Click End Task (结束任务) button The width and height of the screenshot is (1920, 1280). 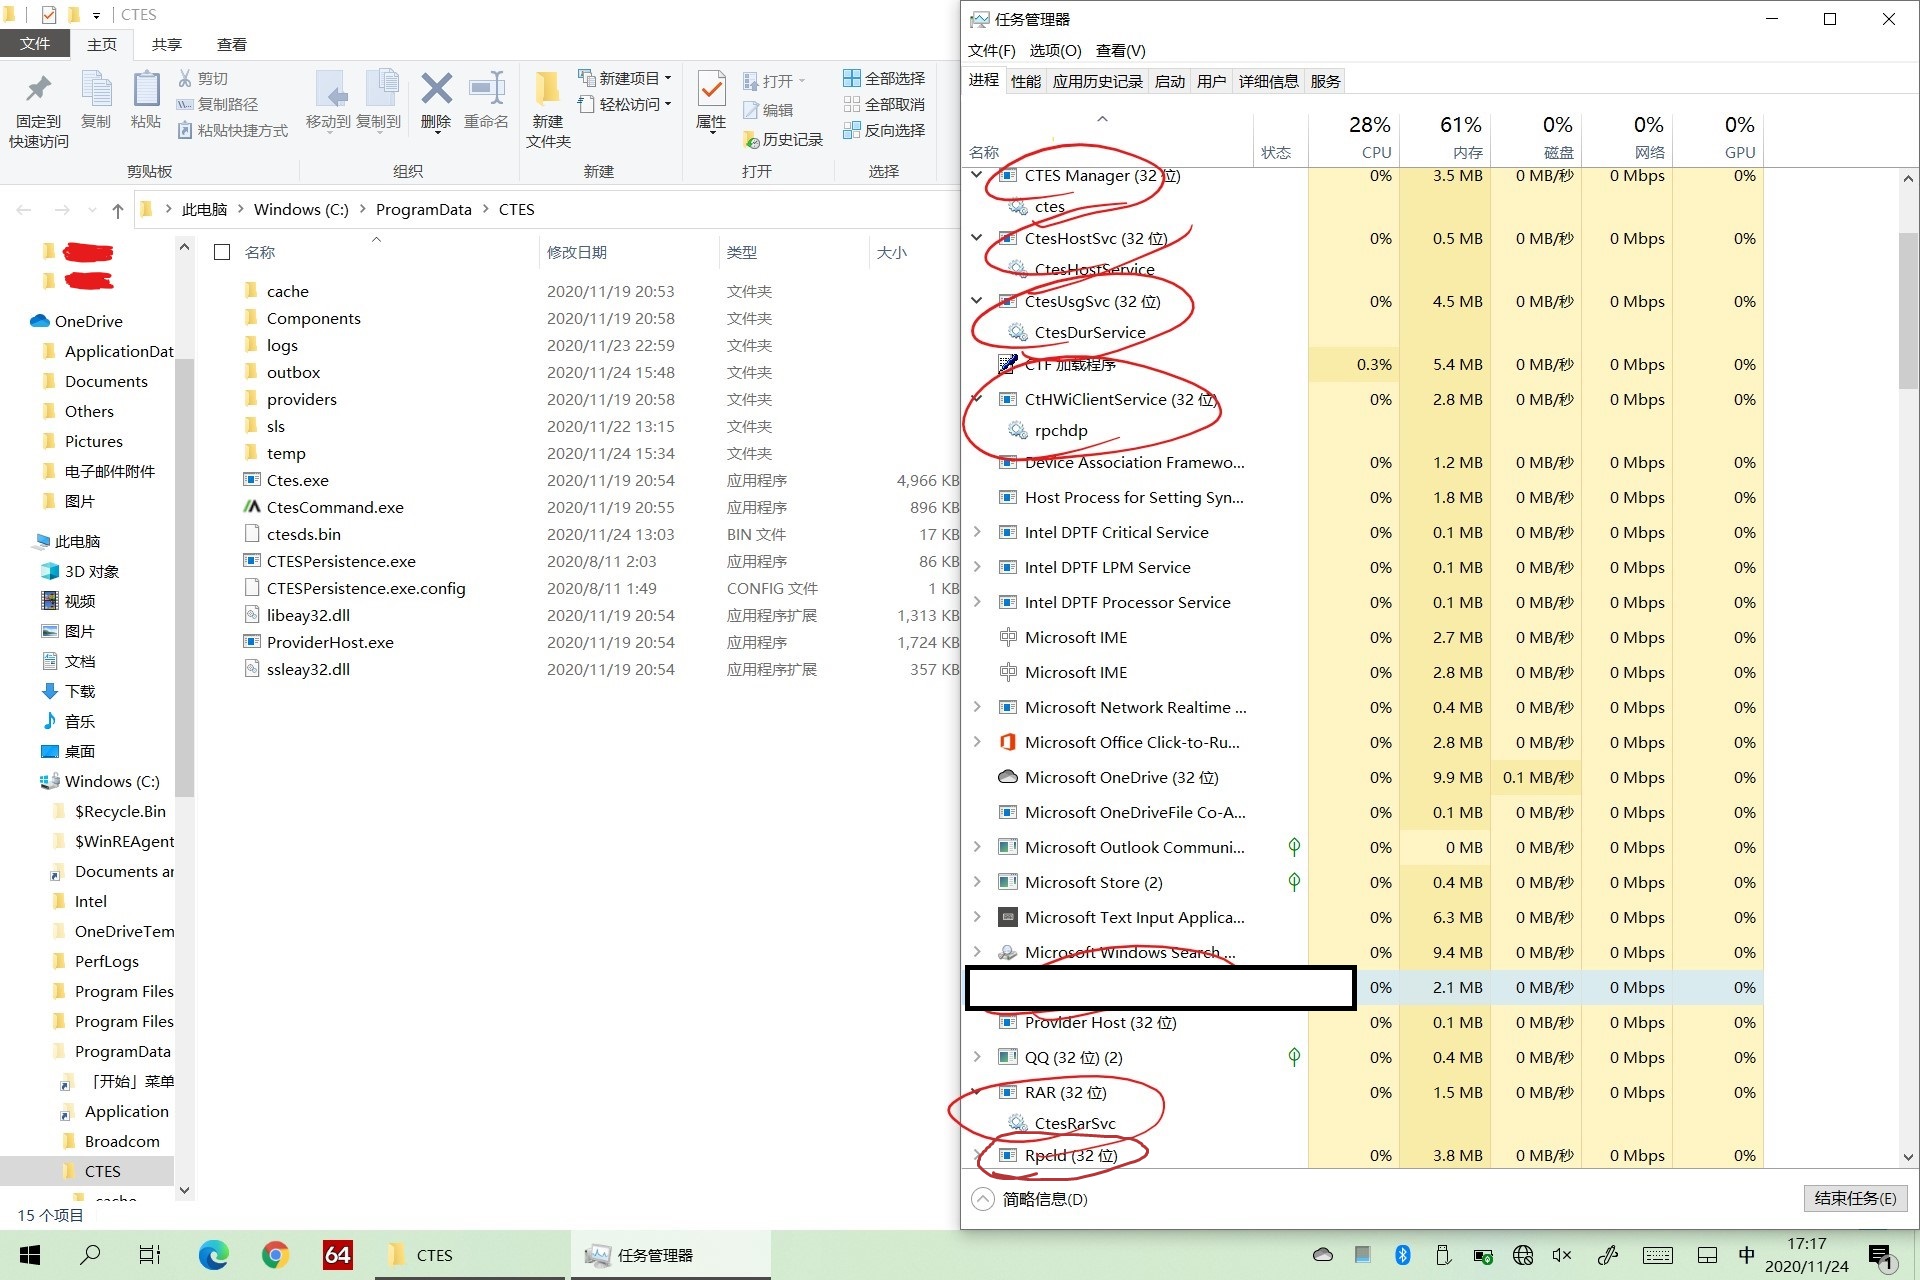pyautogui.click(x=1855, y=1198)
